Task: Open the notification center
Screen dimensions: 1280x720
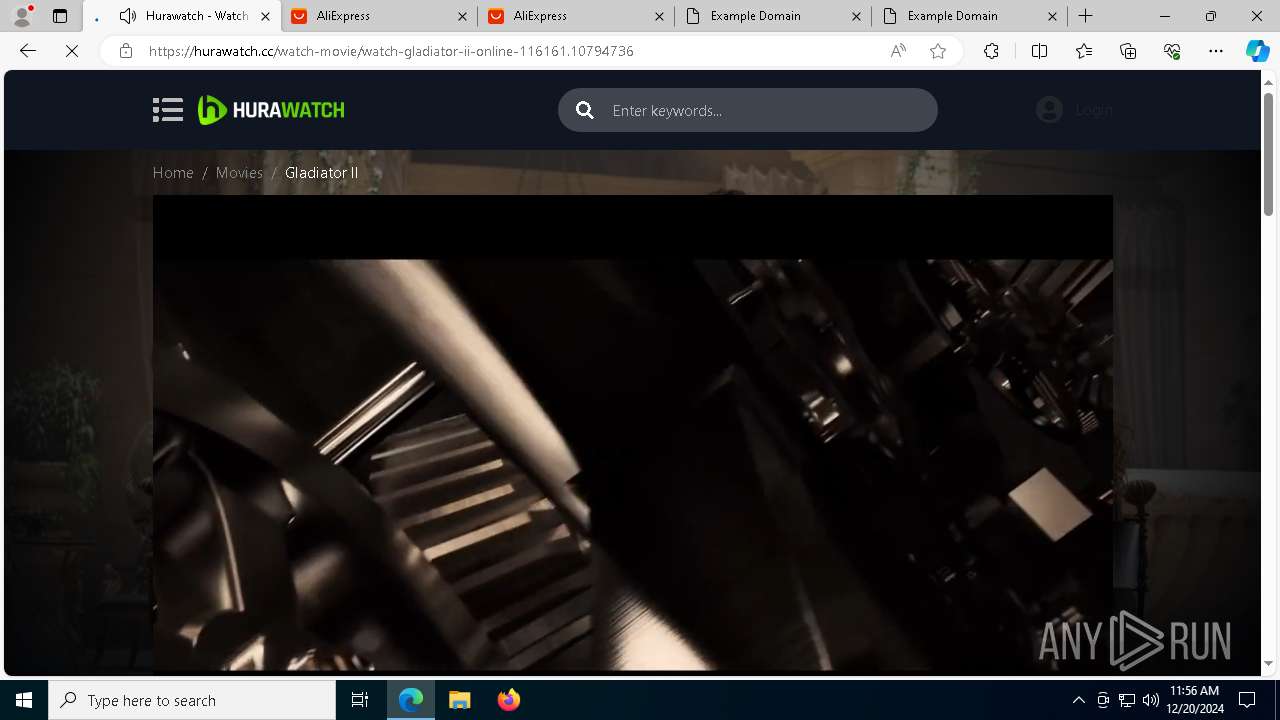Action: pos(1247,700)
